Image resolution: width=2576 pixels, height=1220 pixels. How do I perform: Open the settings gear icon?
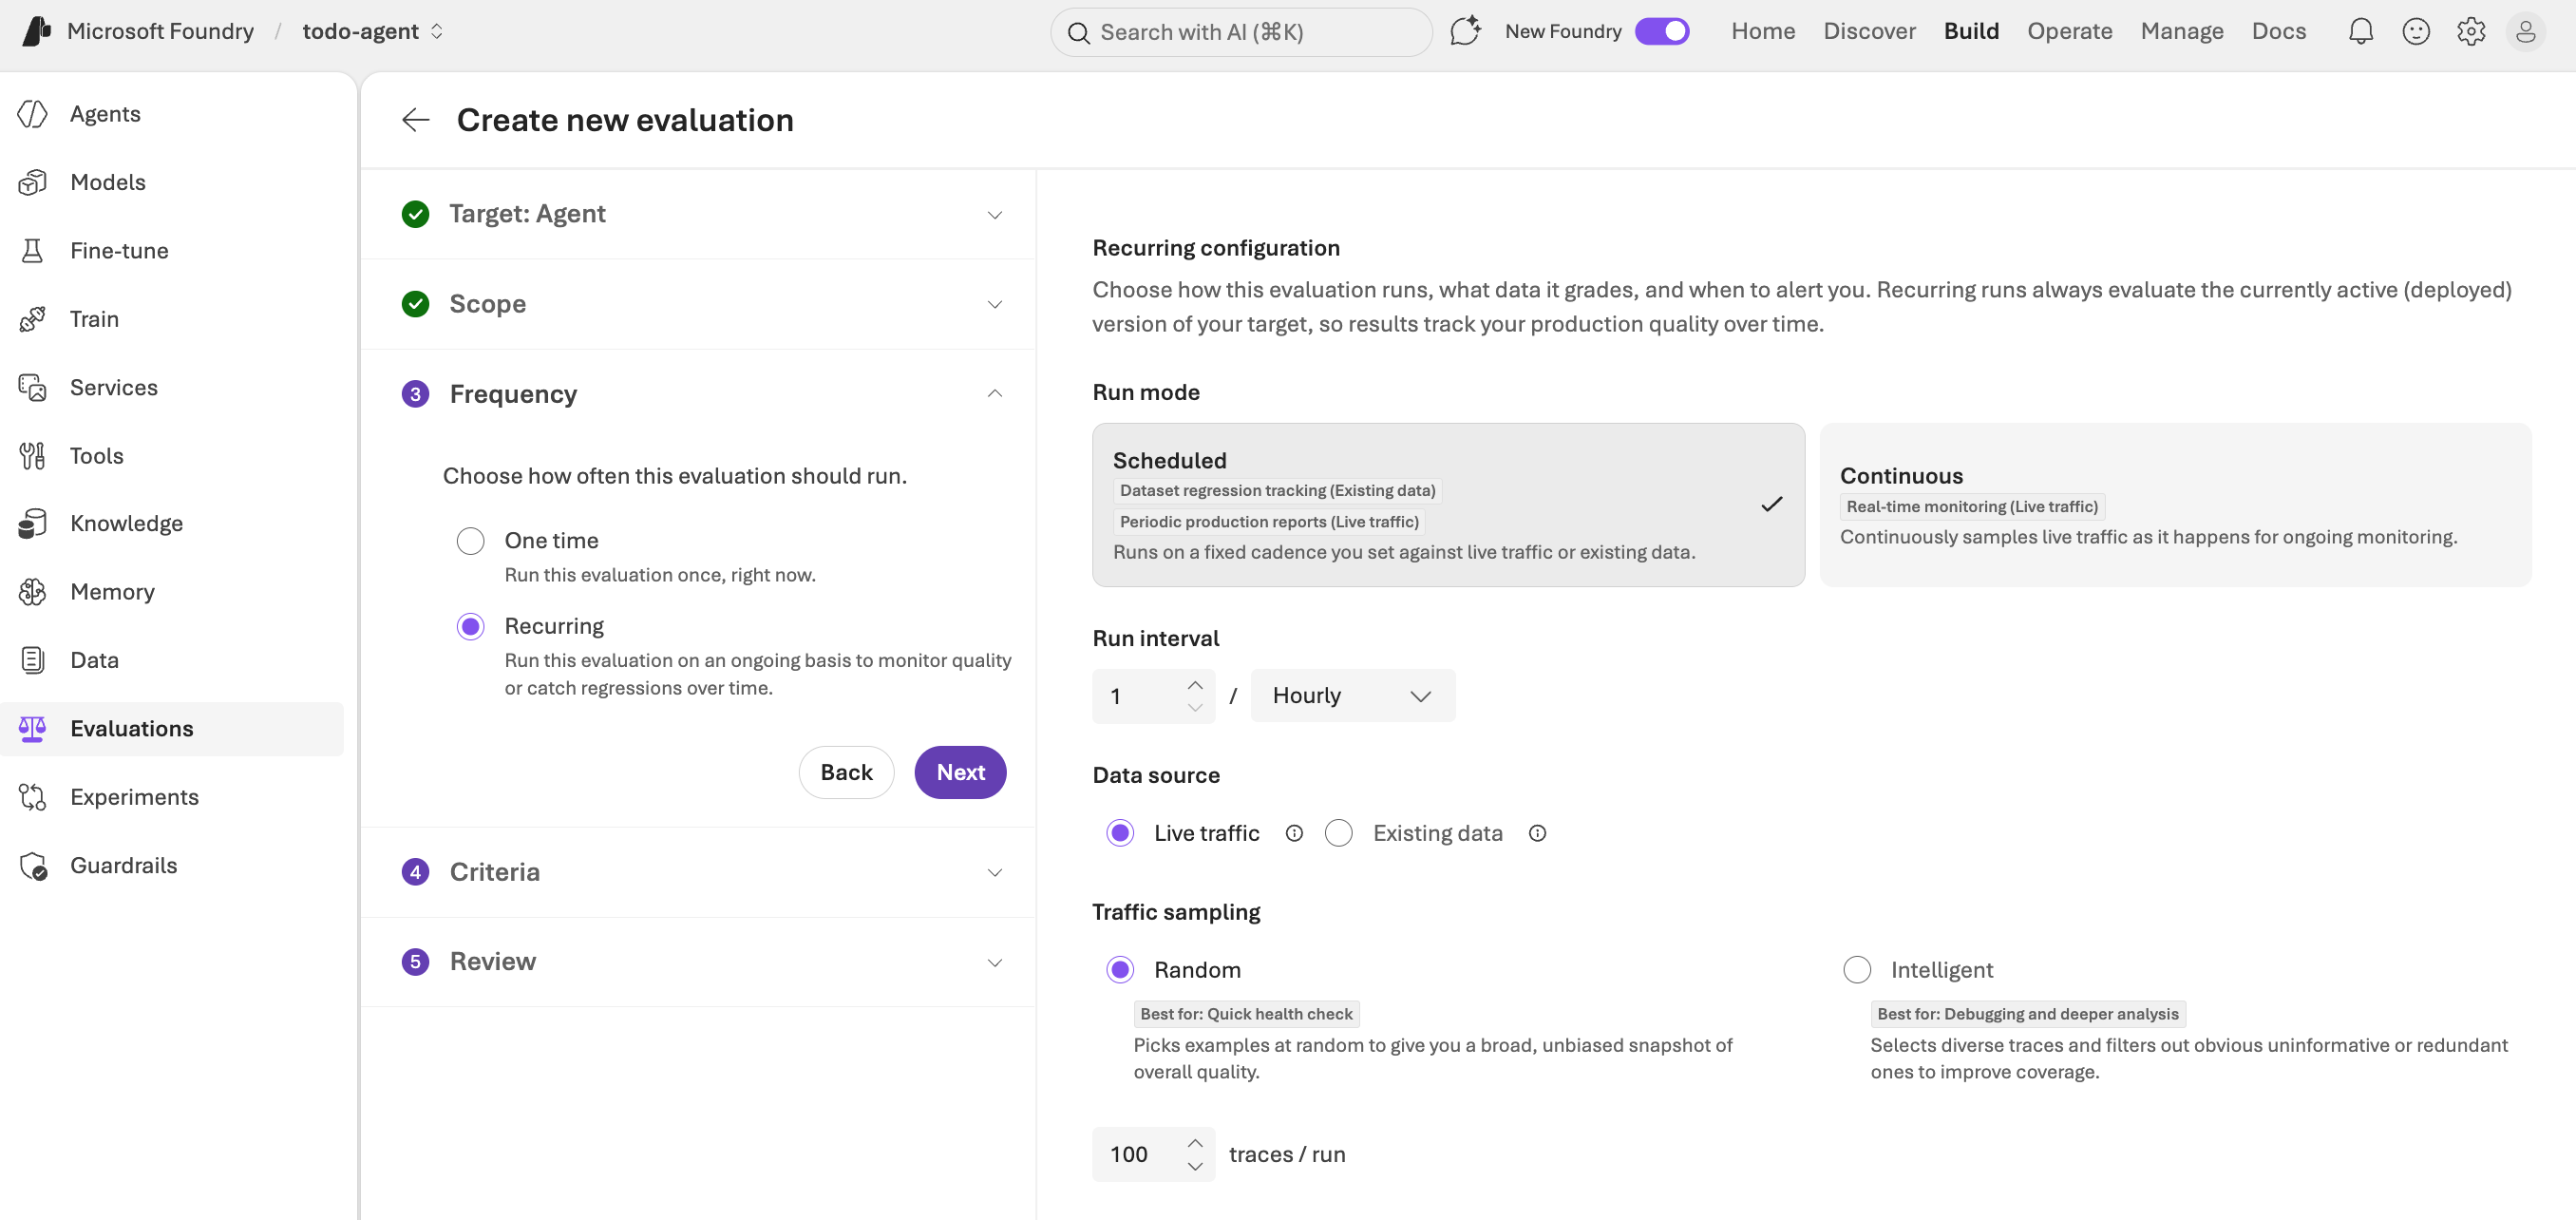point(2470,31)
